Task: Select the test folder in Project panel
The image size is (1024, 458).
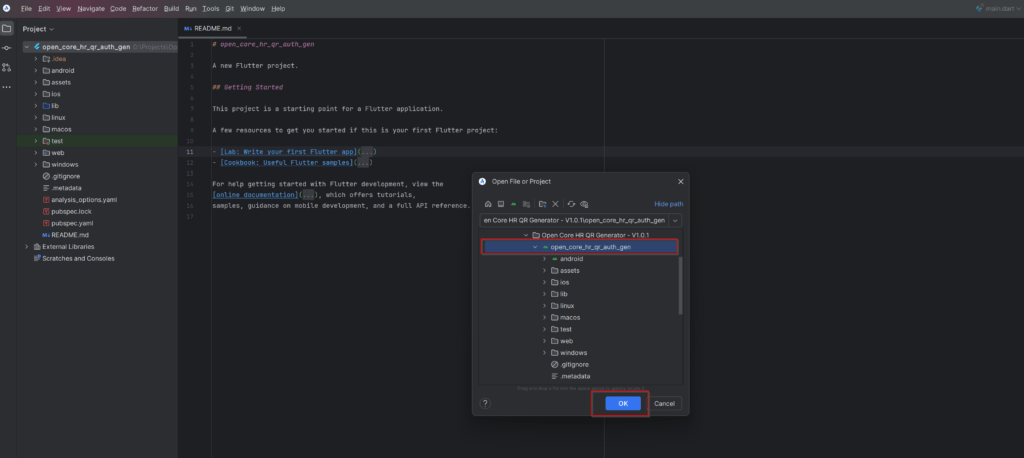Action: [57, 141]
